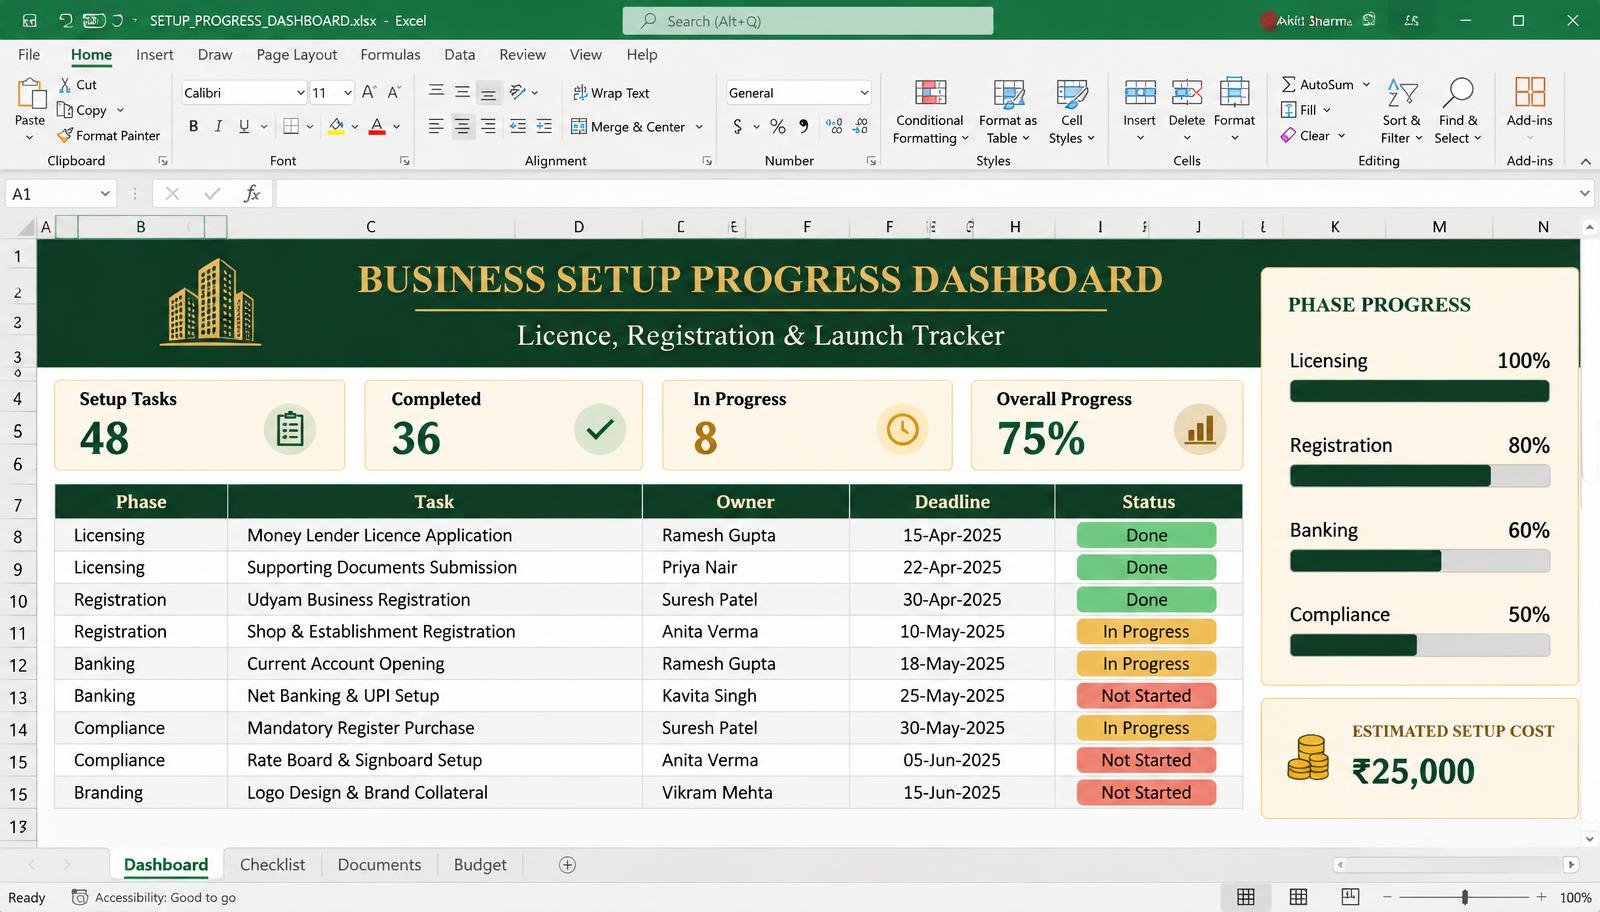The height and width of the screenshot is (912, 1600).
Task: Add a new sheet with the plus icon
Action: pos(567,865)
